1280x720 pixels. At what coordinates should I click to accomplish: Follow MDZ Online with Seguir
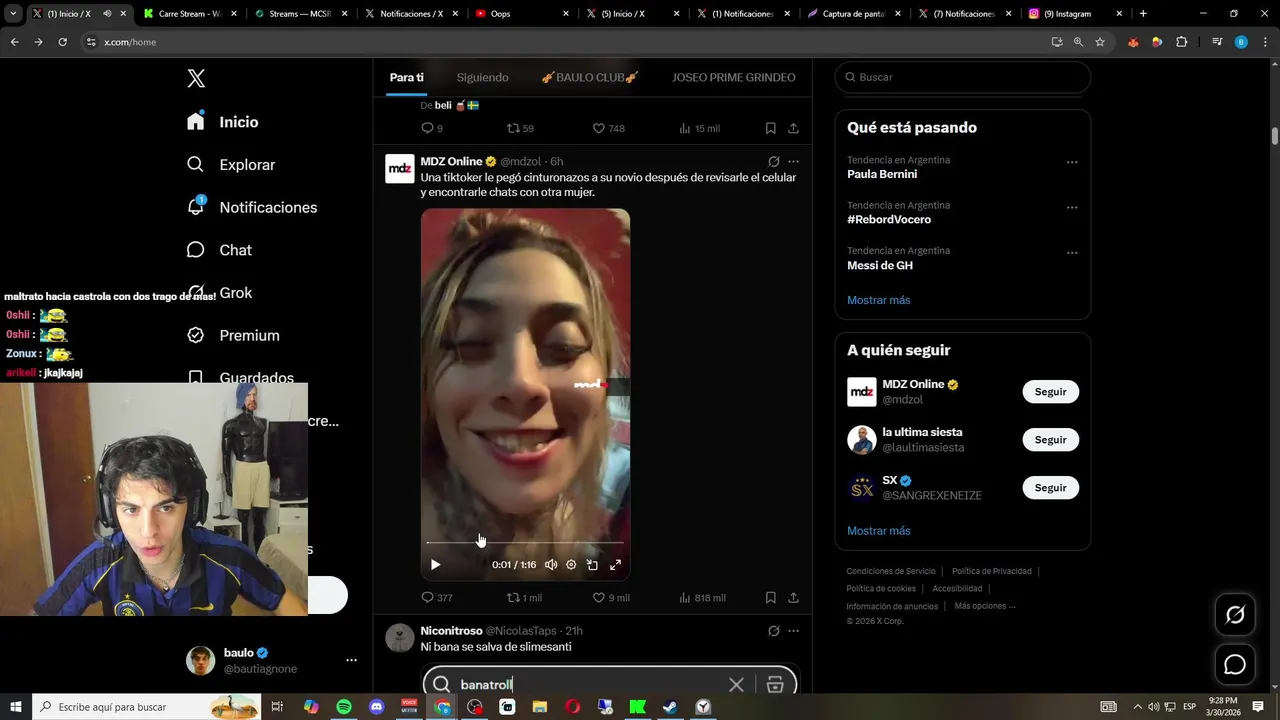pos(1050,392)
